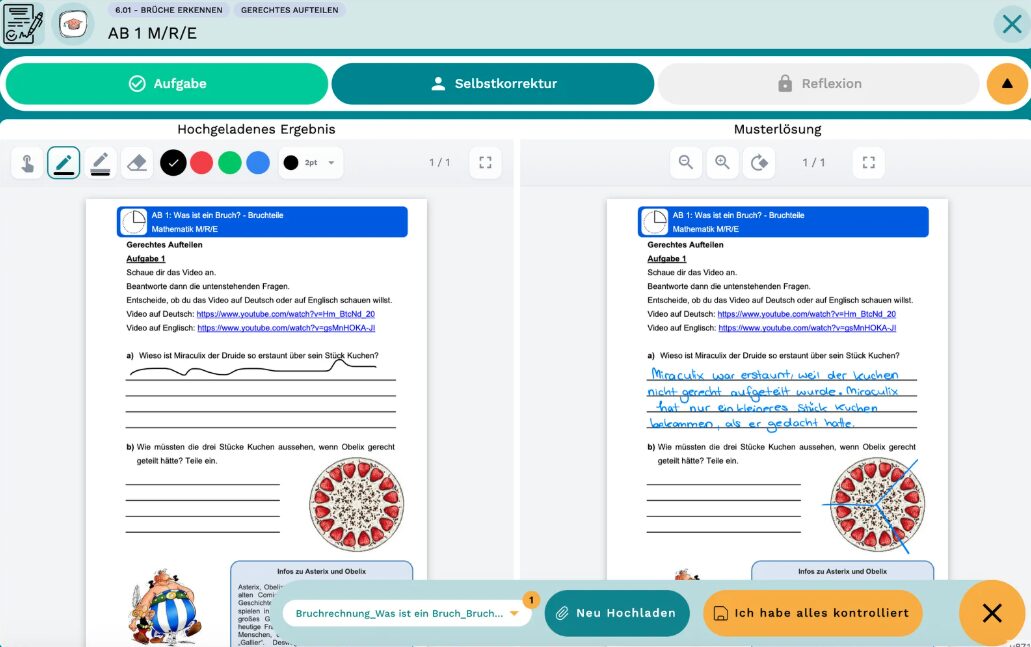
Task: Select the highlighter marker tool
Action: [100, 162]
